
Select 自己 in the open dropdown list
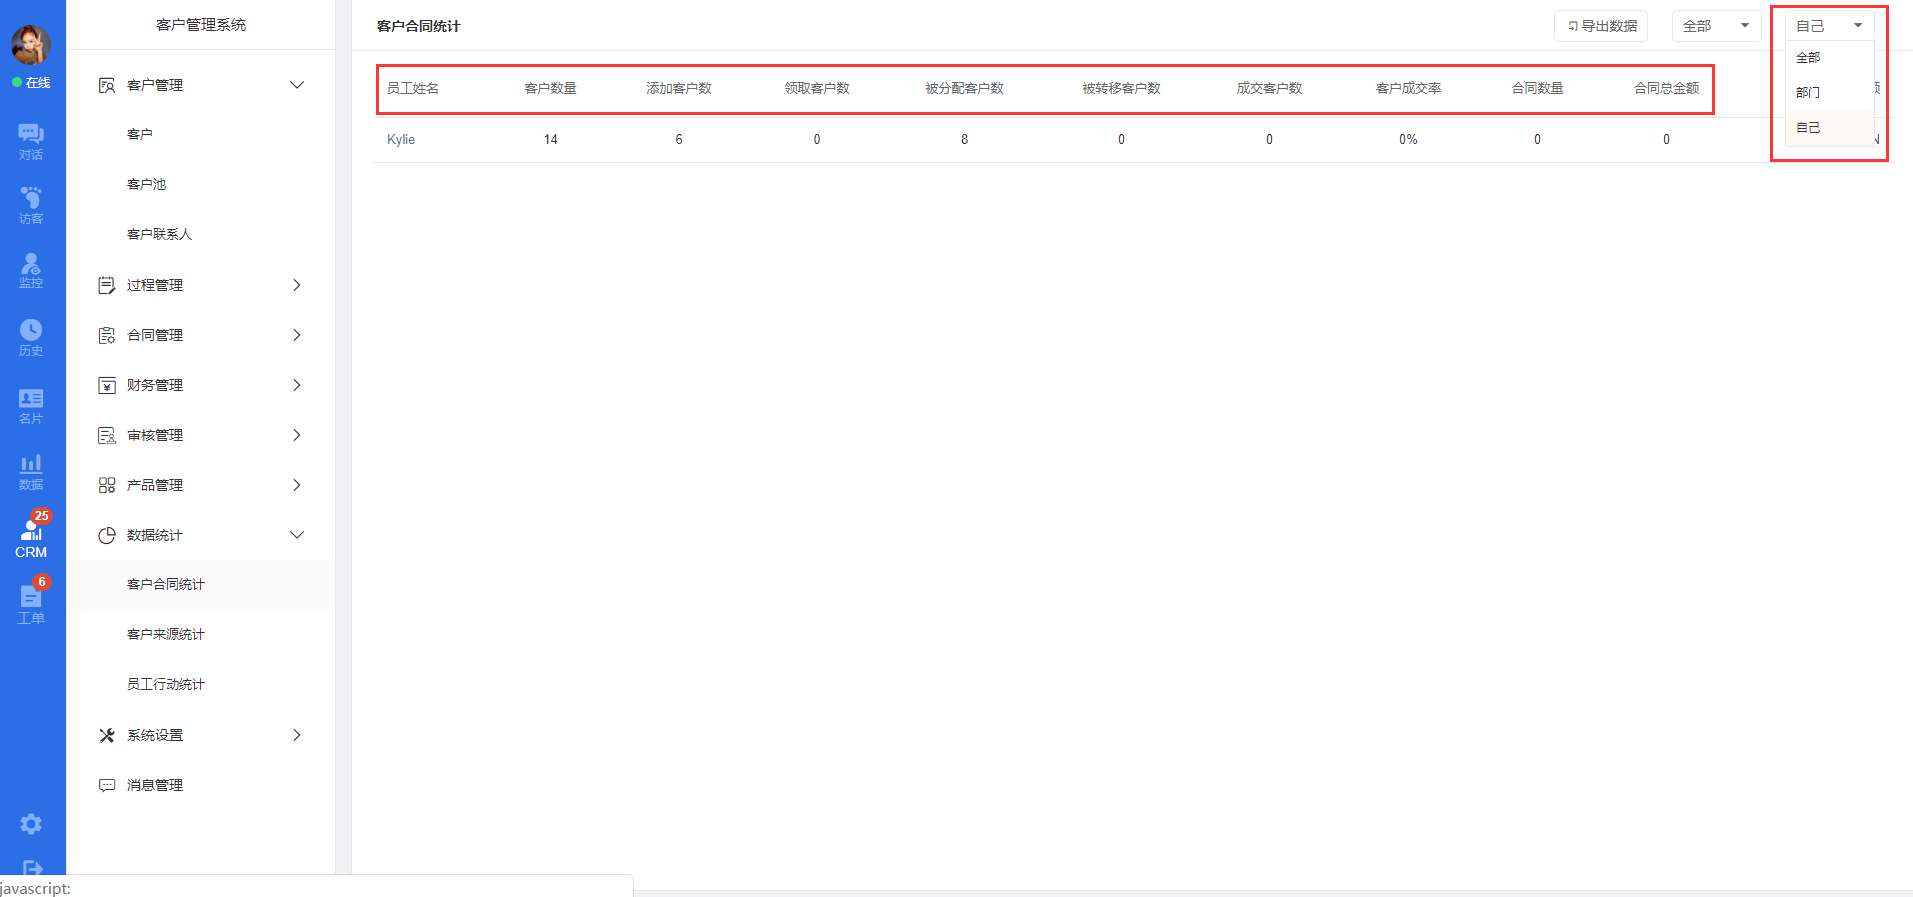click(1829, 128)
